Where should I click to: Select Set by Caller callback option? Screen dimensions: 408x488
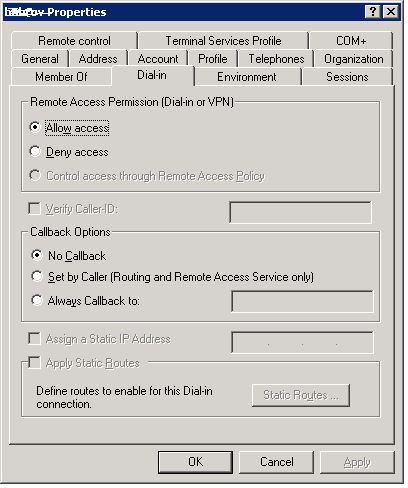pos(36,276)
